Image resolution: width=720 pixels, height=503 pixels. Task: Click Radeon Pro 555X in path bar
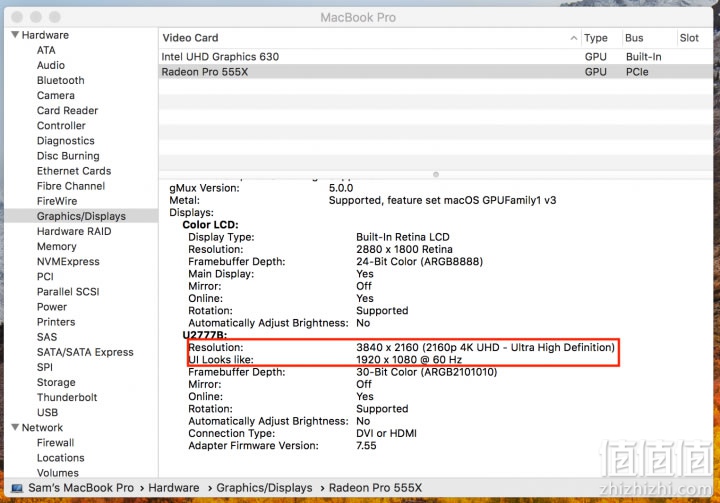click(x=375, y=488)
